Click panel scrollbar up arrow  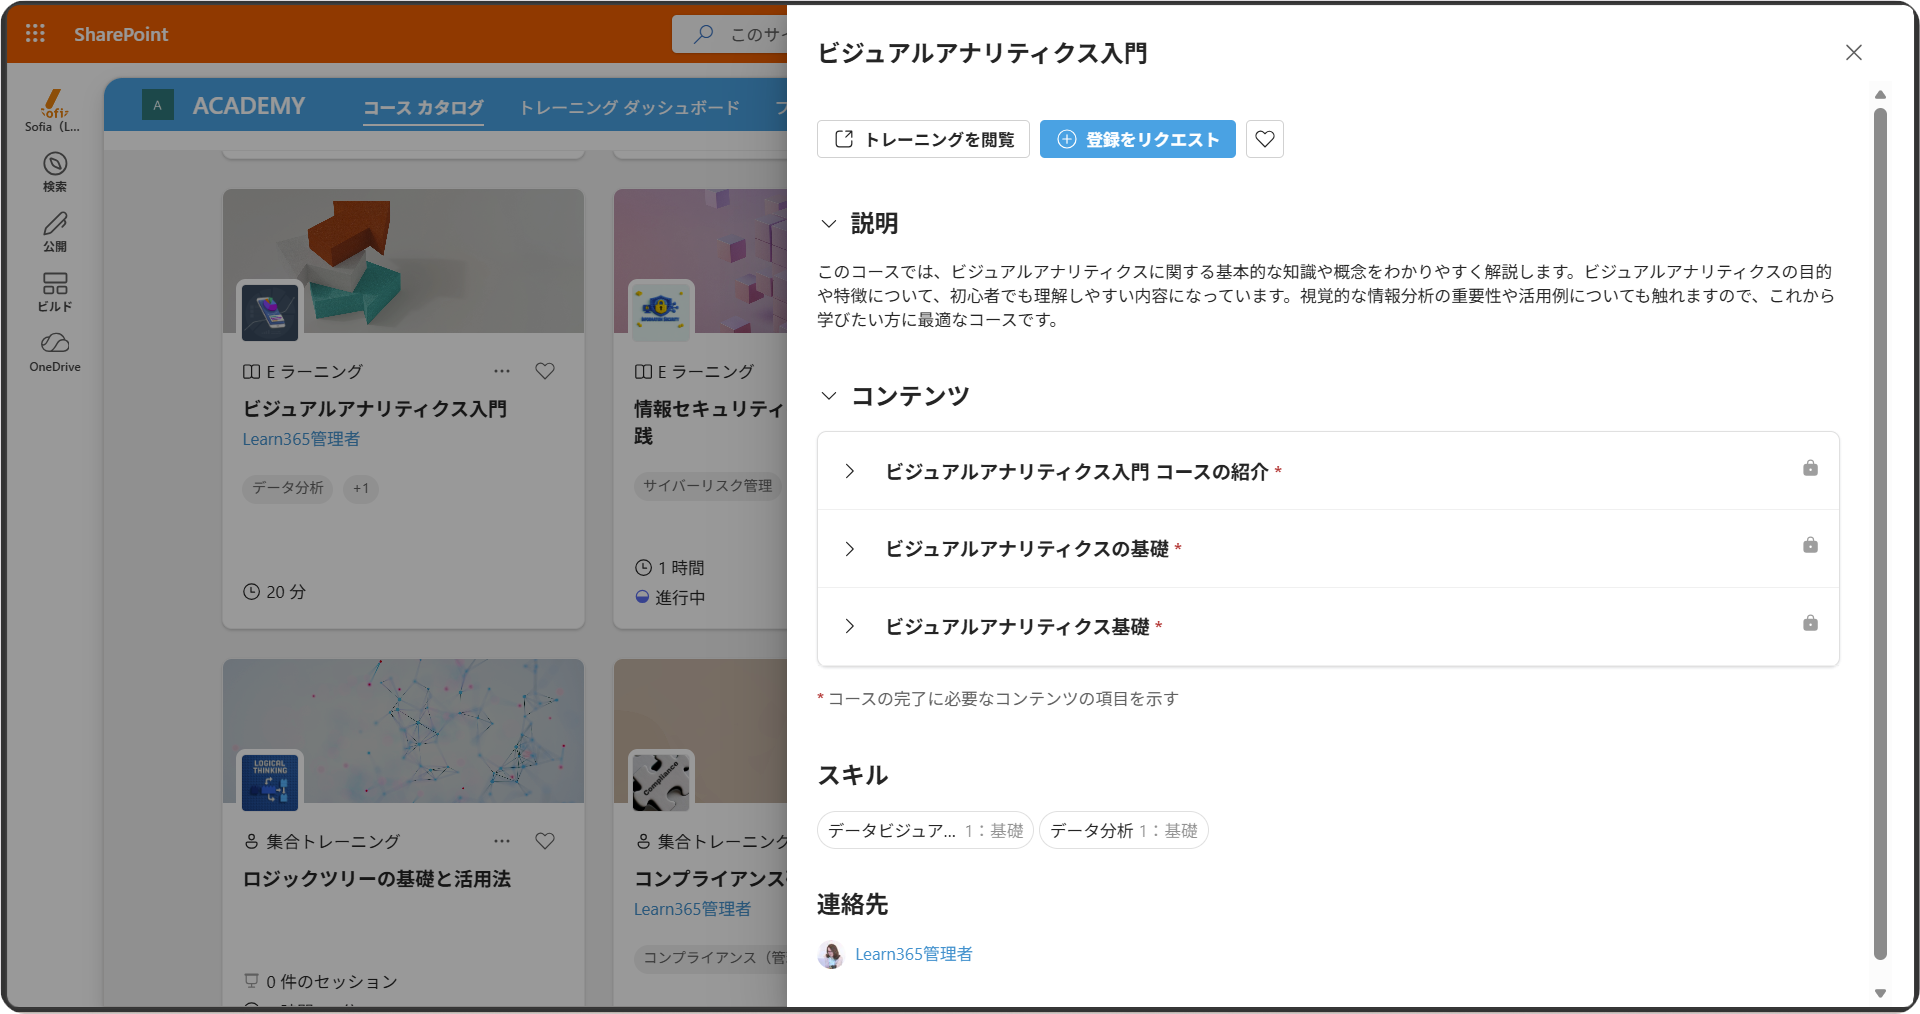tap(1880, 95)
